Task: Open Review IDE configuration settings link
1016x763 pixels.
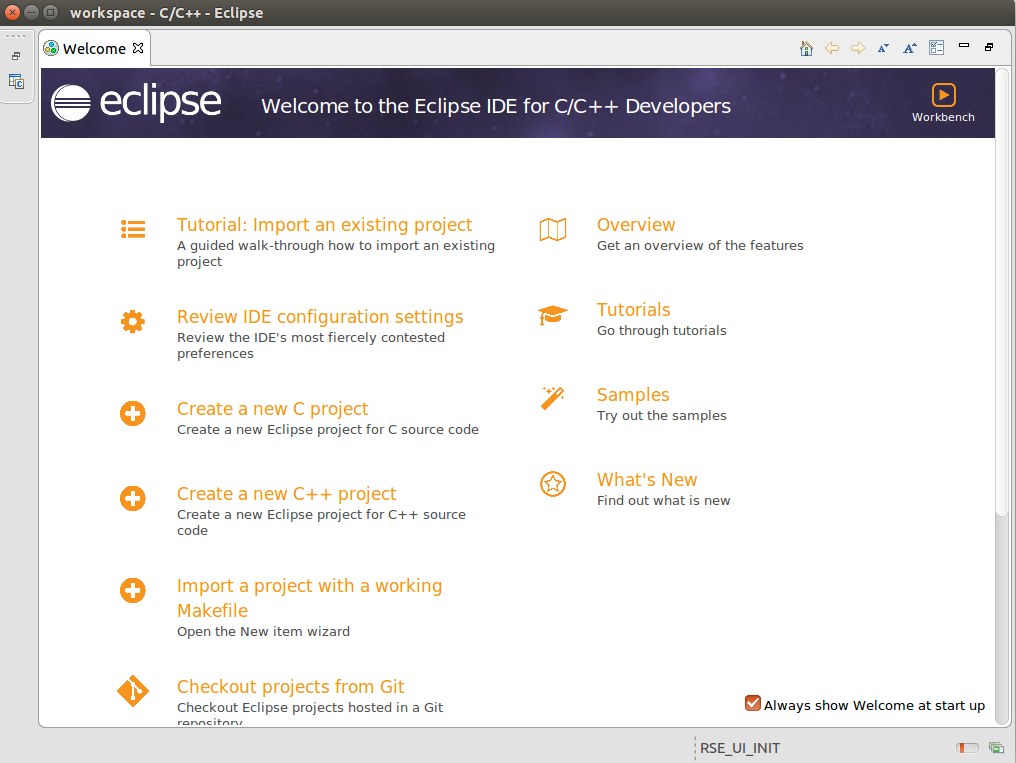Action: pyautogui.click(x=320, y=317)
